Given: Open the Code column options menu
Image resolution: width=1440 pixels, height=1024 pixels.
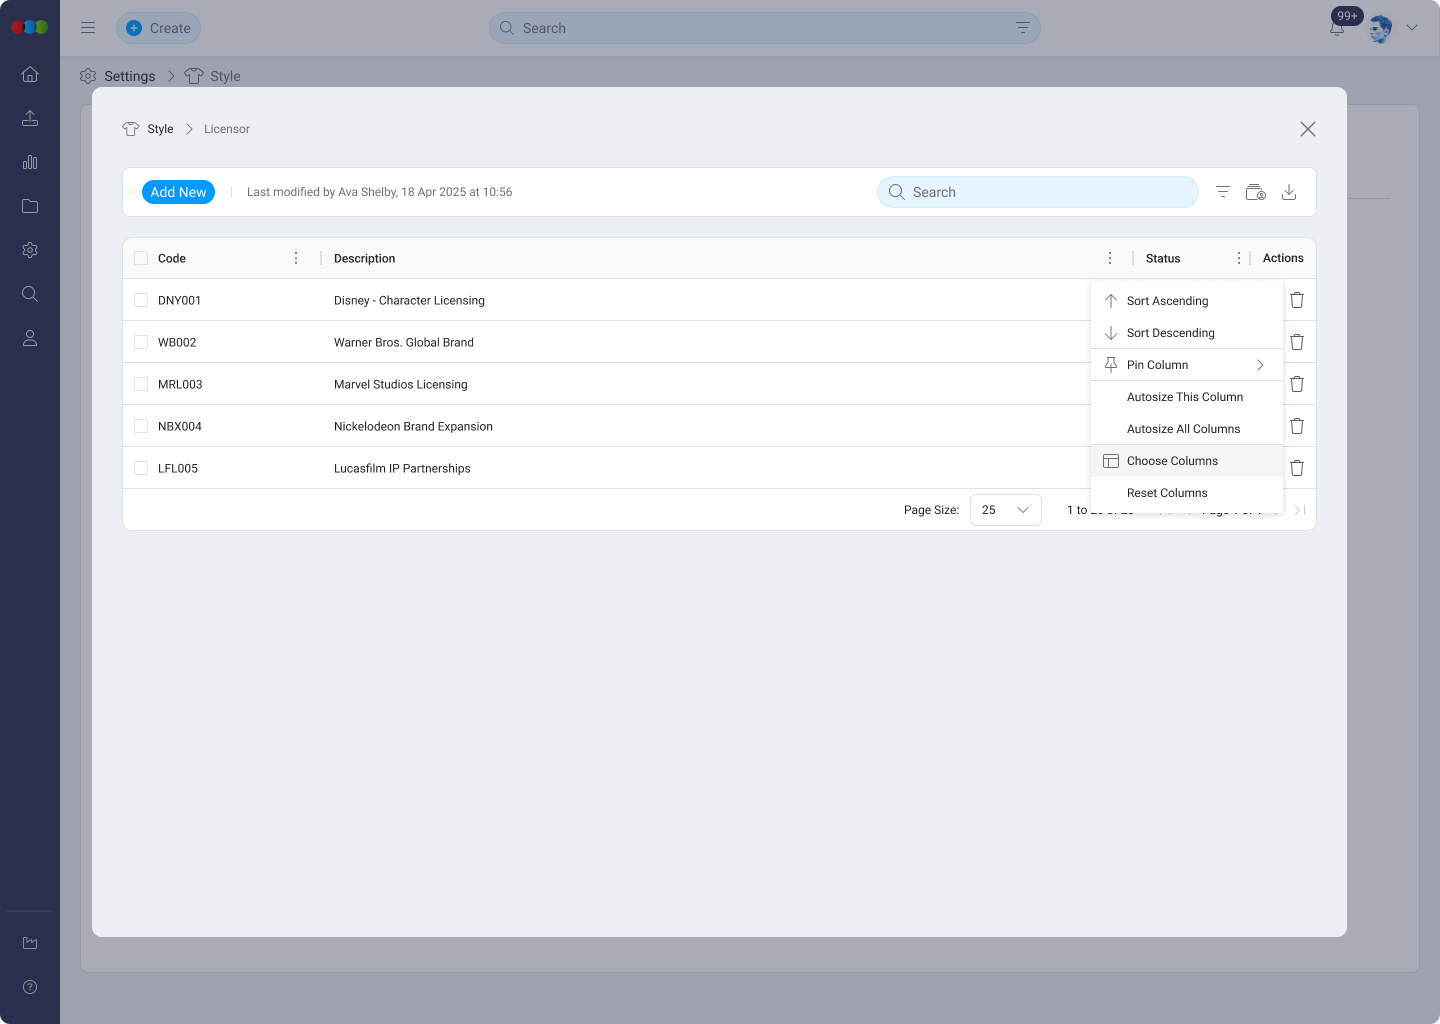Looking at the screenshot, I should click(x=296, y=258).
